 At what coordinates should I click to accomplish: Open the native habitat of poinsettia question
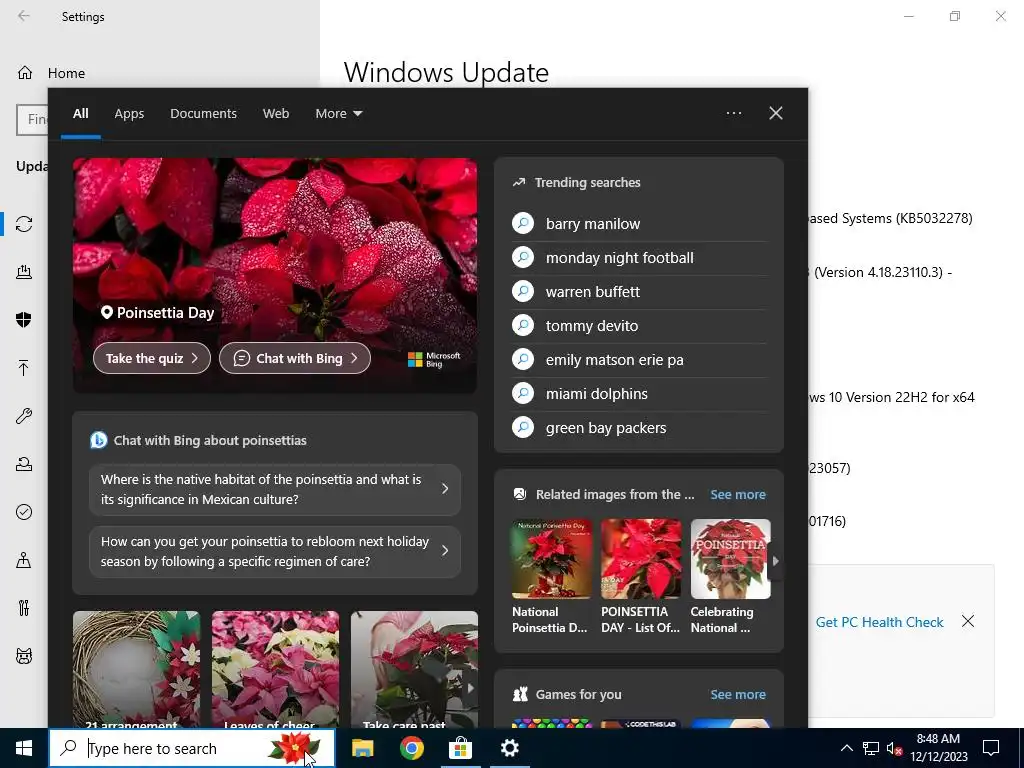click(275, 489)
